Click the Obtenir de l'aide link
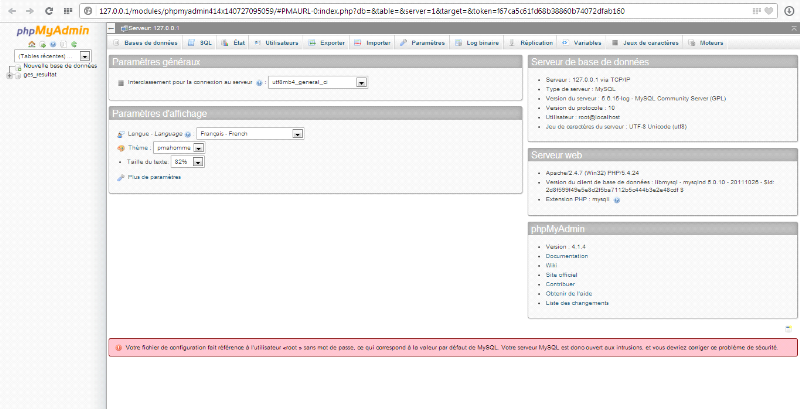 pyautogui.click(x=569, y=293)
